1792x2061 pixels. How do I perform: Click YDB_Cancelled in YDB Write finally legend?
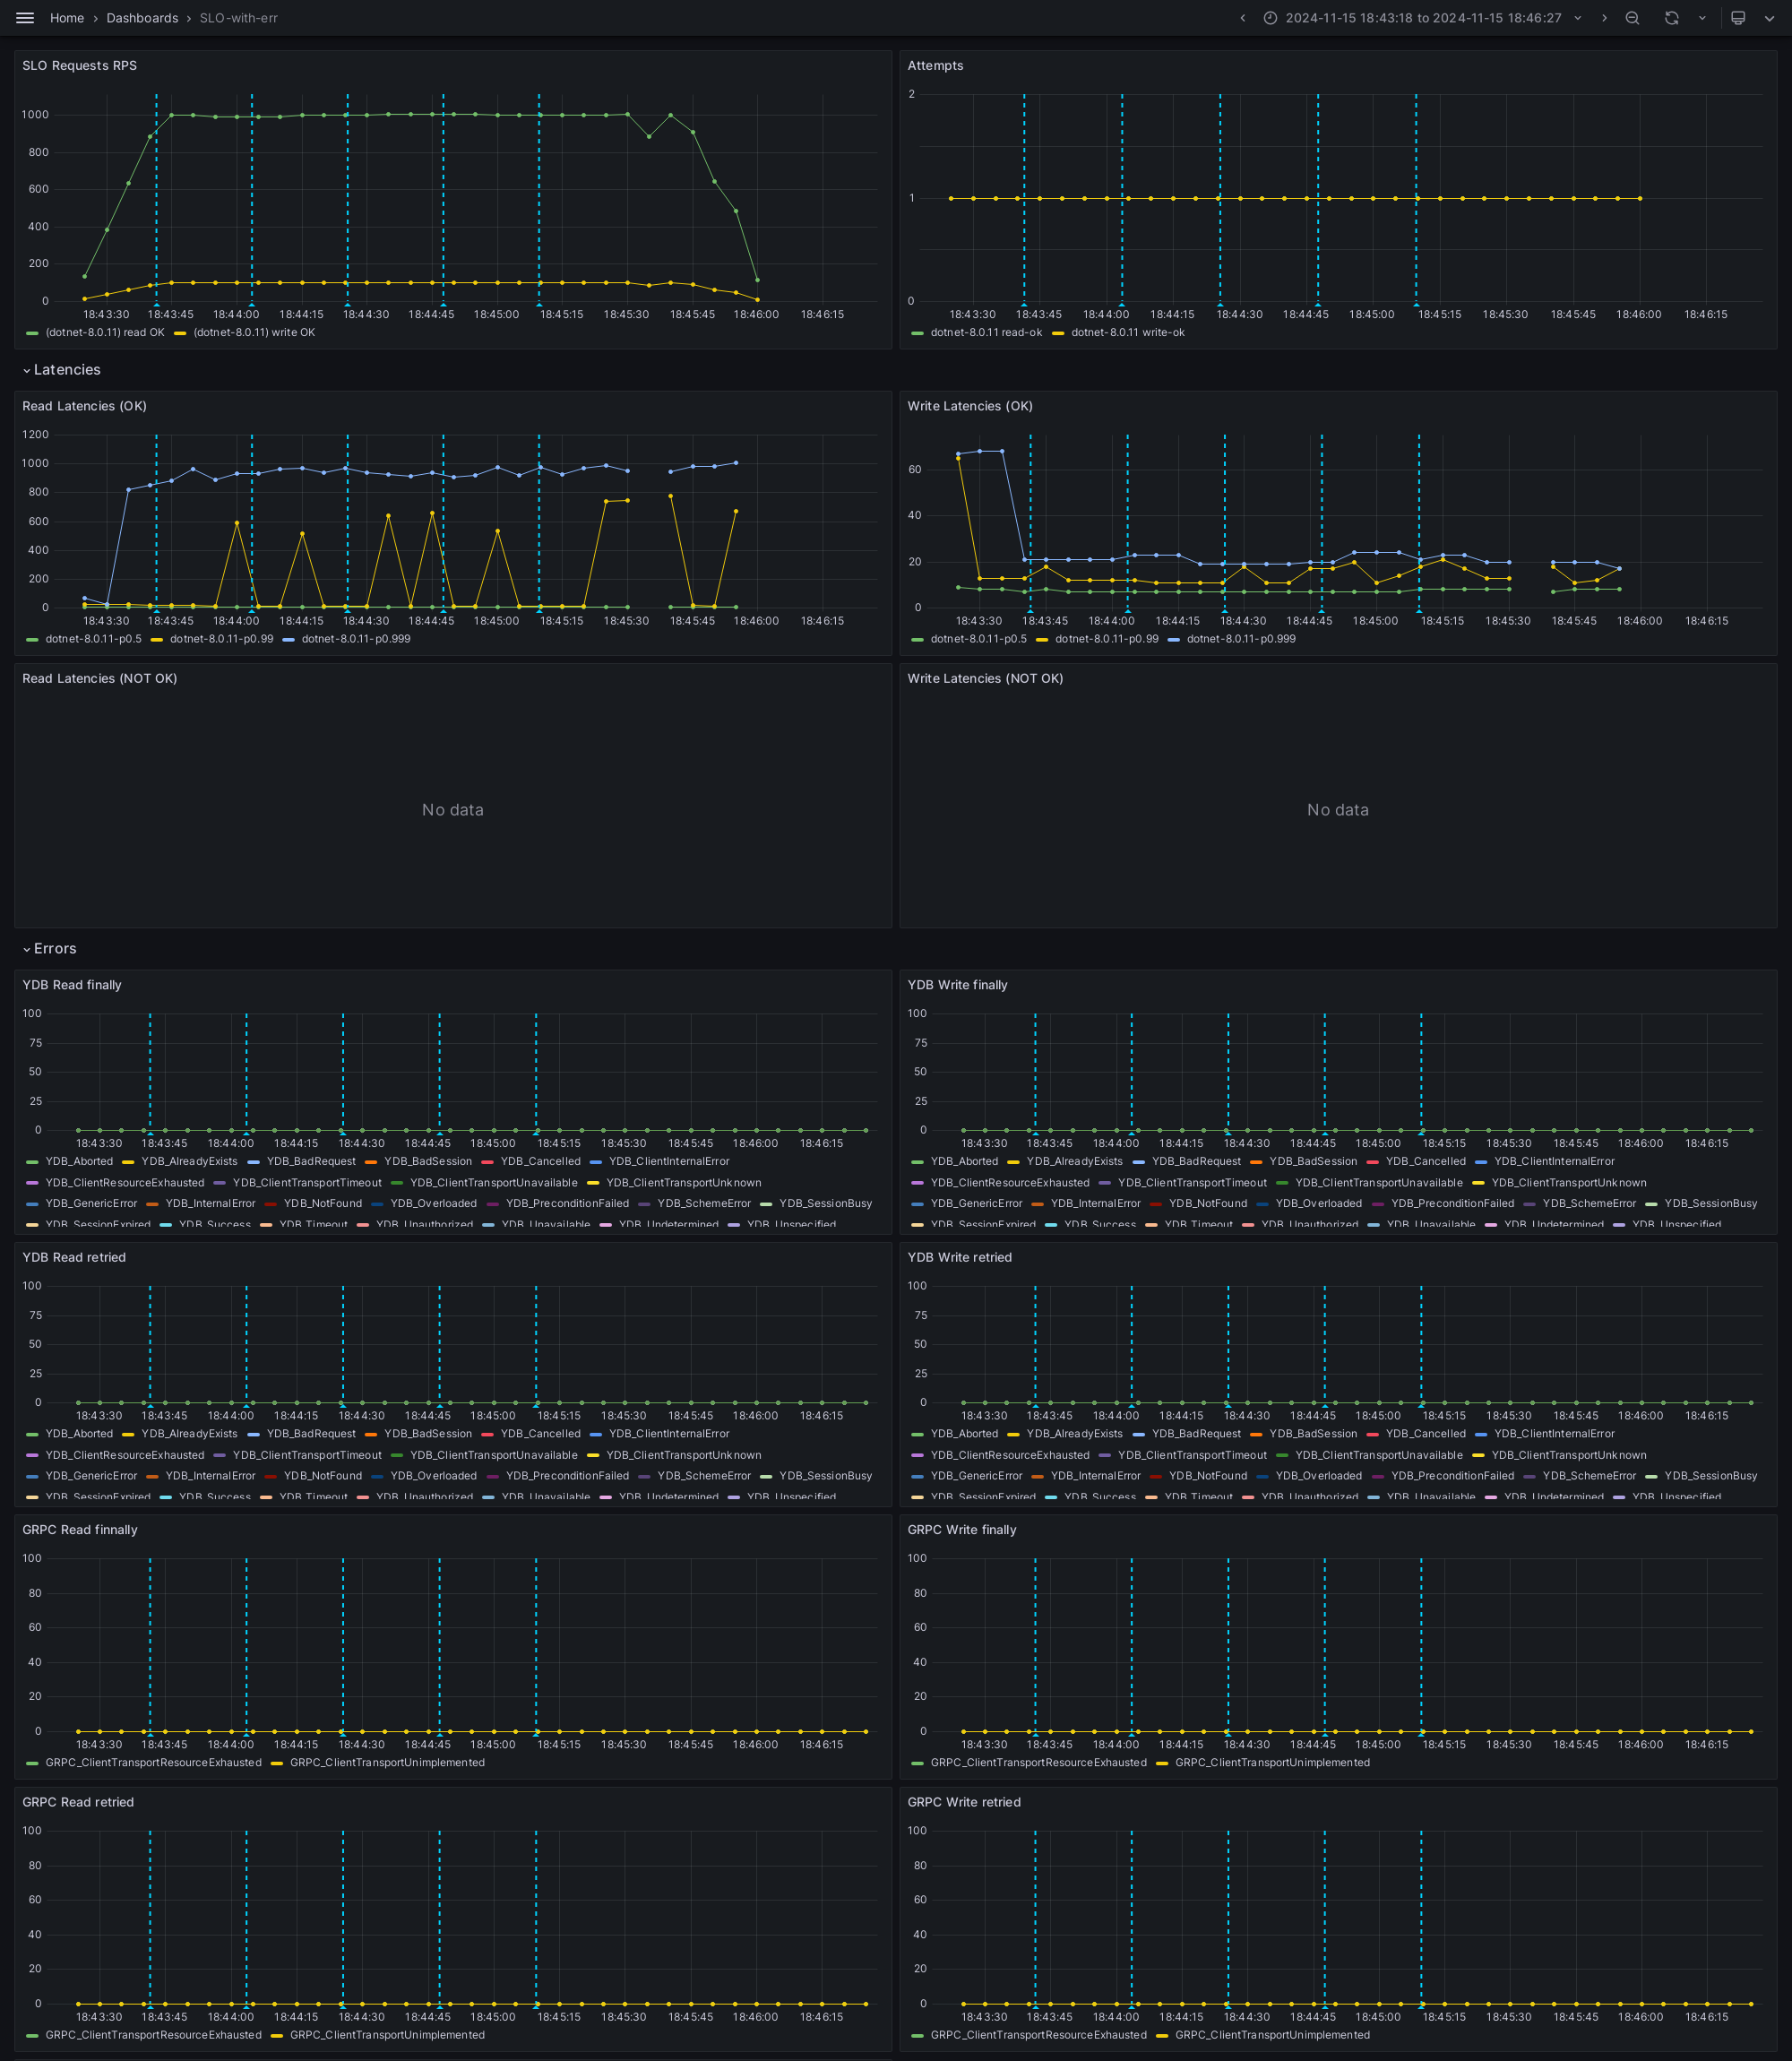pos(1425,1162)
